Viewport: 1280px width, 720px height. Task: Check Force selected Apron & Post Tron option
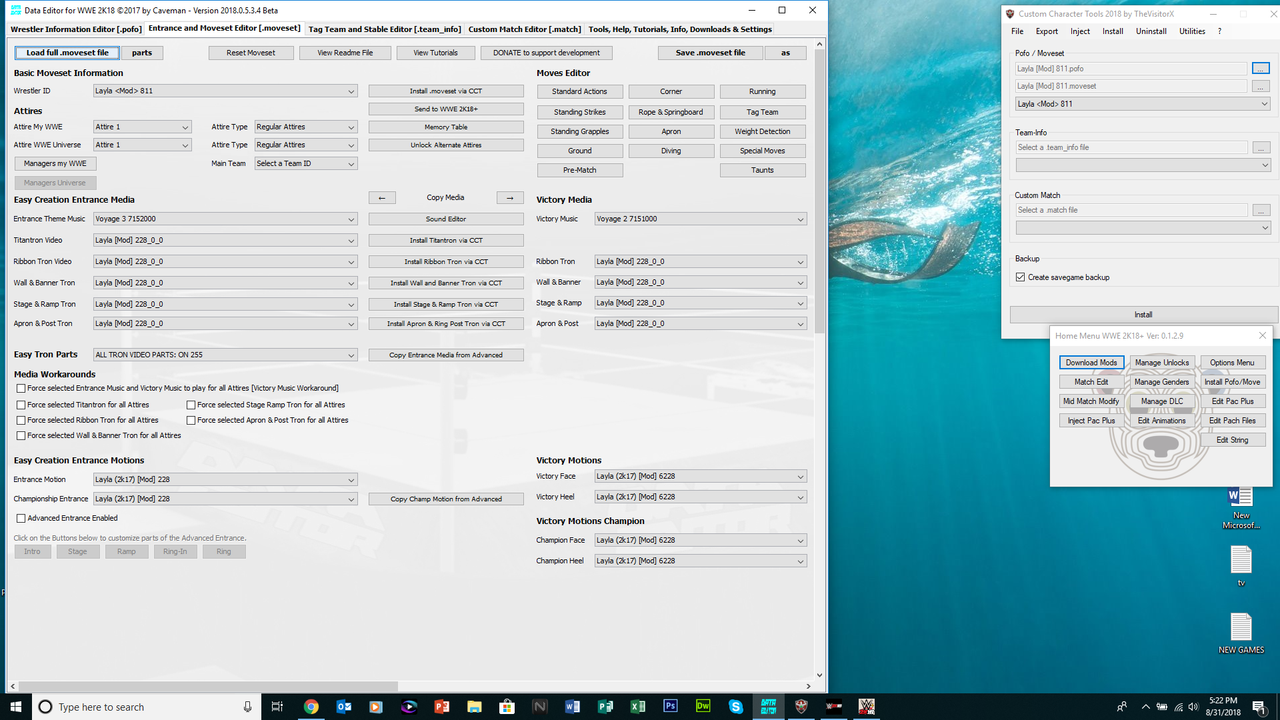pyautogui.click(x=191, y=420)
